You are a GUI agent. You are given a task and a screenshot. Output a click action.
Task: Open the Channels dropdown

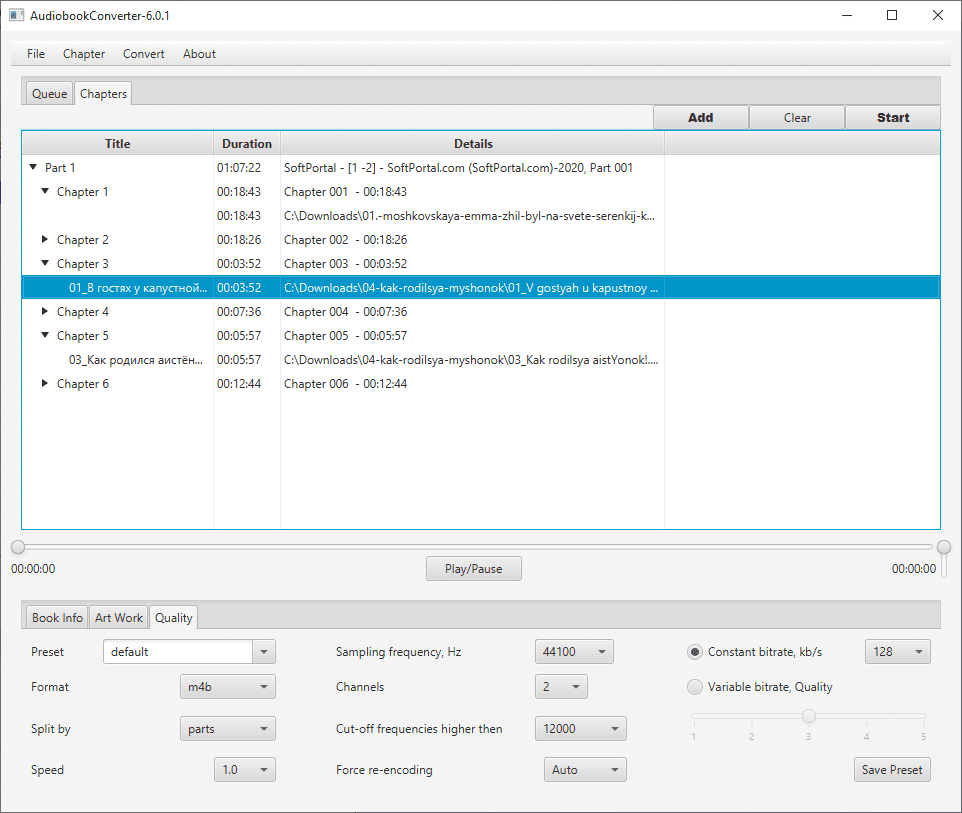(x=561, y=687)
